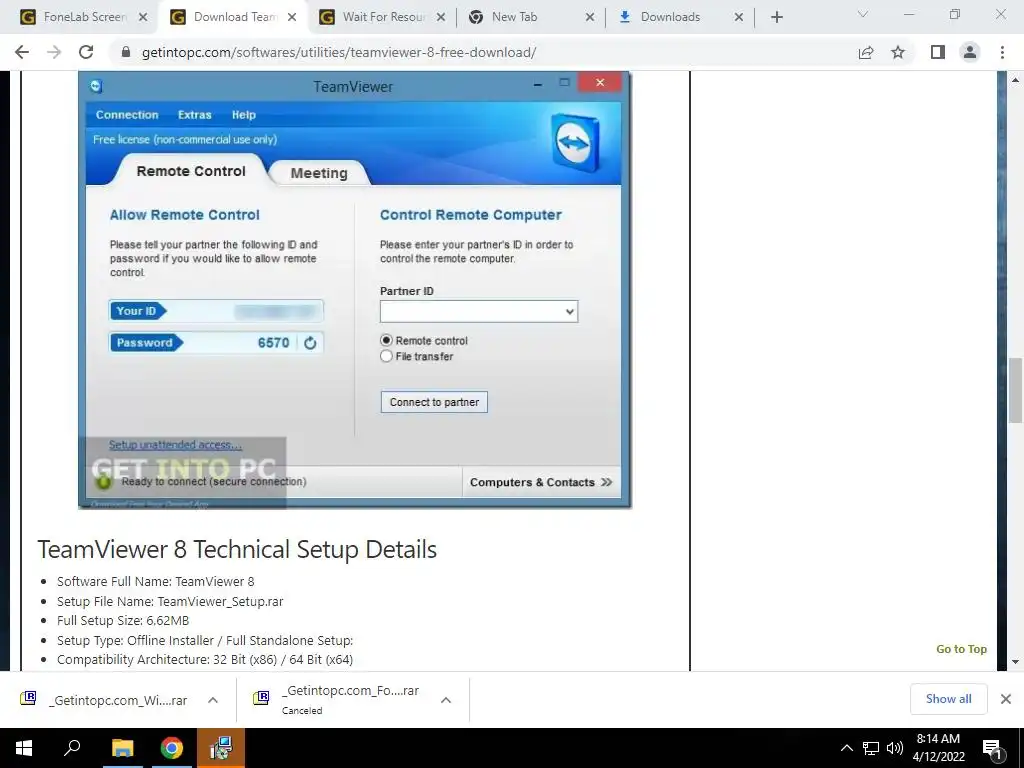Click the page vertical scrollbar thumb
1024x768 pixels.
(x=1015, y=391)
